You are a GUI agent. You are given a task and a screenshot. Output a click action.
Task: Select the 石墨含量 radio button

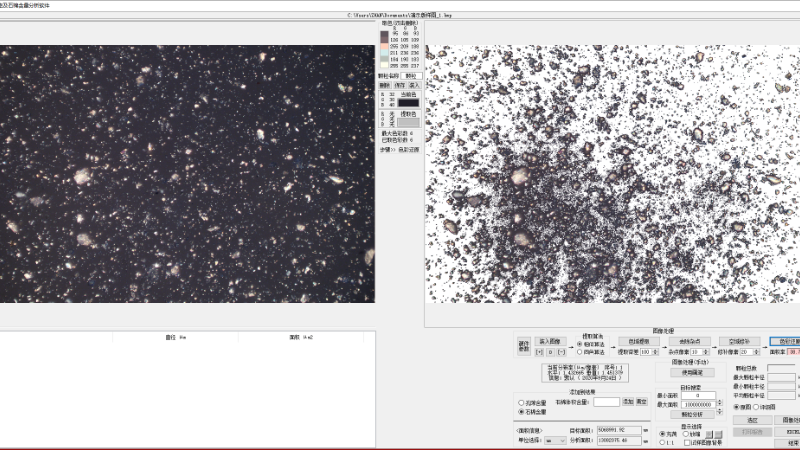tap(521, 411)
